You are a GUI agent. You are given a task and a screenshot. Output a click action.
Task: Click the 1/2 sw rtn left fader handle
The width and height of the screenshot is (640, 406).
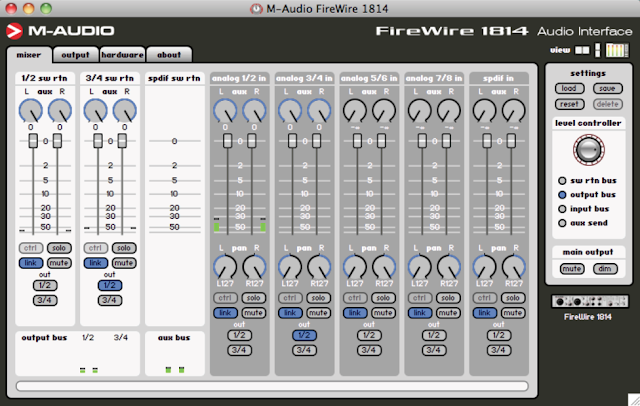click(x=33, y=141)
